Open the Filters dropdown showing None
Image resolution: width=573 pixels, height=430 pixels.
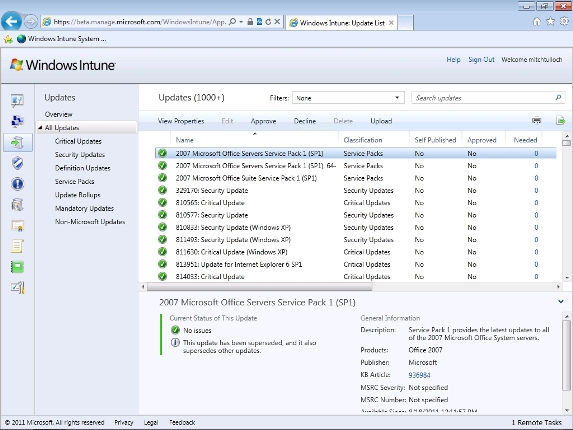click(x=348, y=98)
